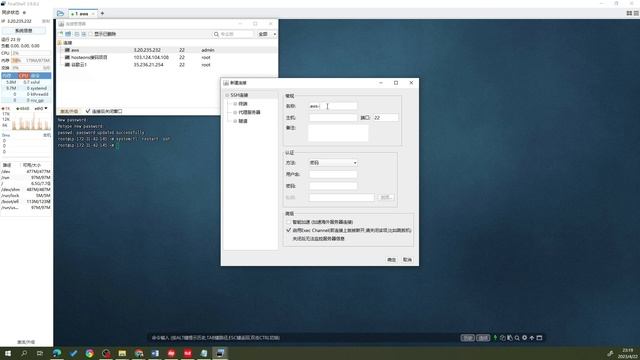Click the search magnifier icon in command bar
The image size is (640, 360).
(517, 338)
